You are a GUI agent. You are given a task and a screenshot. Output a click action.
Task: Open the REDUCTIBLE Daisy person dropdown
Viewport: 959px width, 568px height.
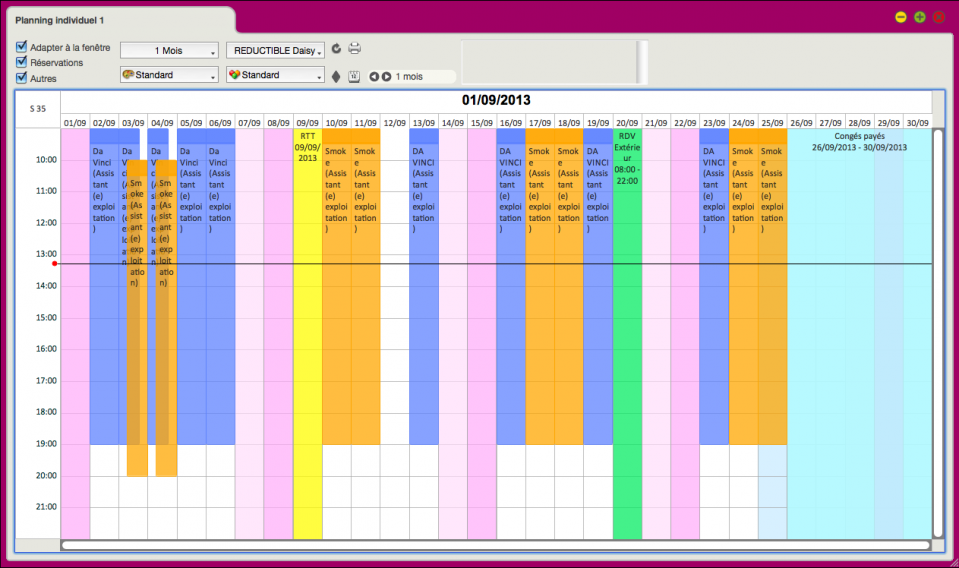[275, 51]
